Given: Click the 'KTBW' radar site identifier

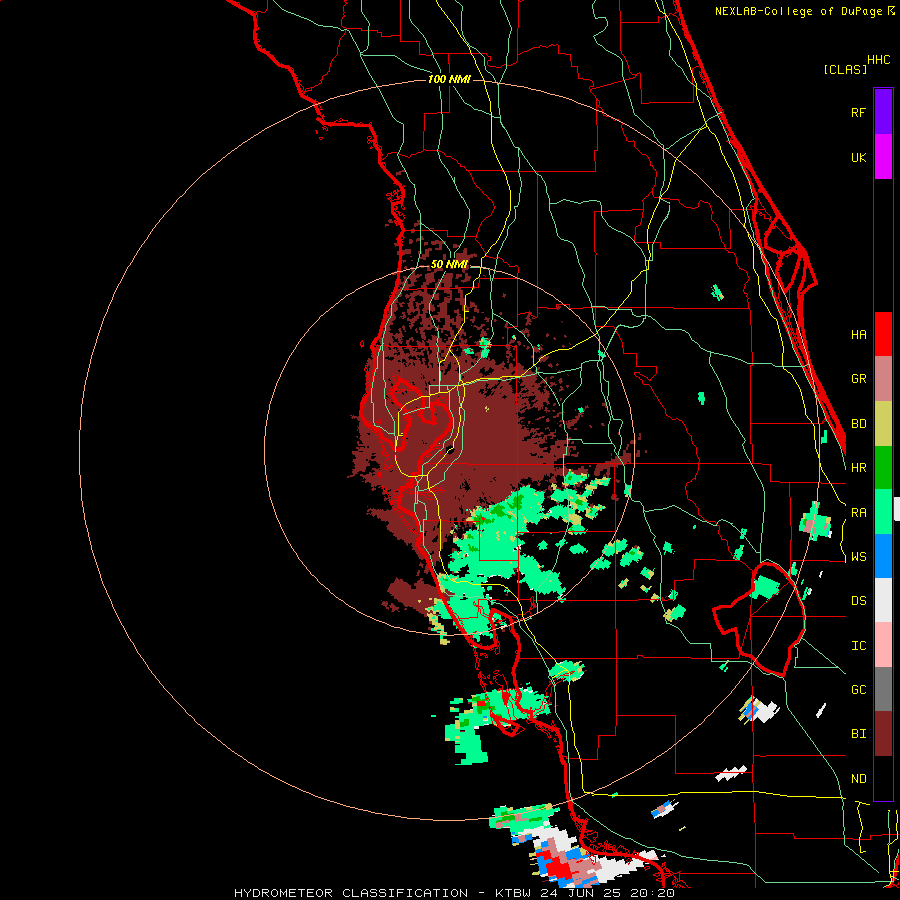Looking at the screenshot, I should pos(513,893).
